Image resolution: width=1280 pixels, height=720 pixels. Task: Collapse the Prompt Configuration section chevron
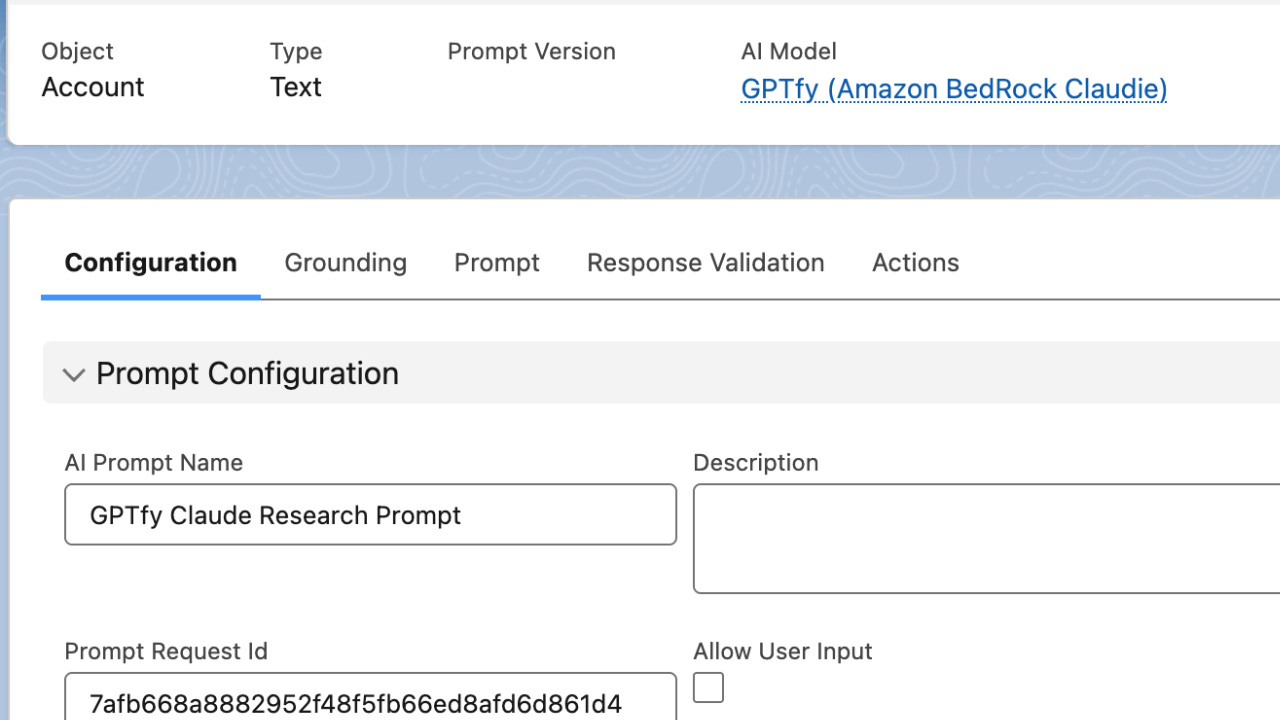pyautogui.click(x=73, y=375)
